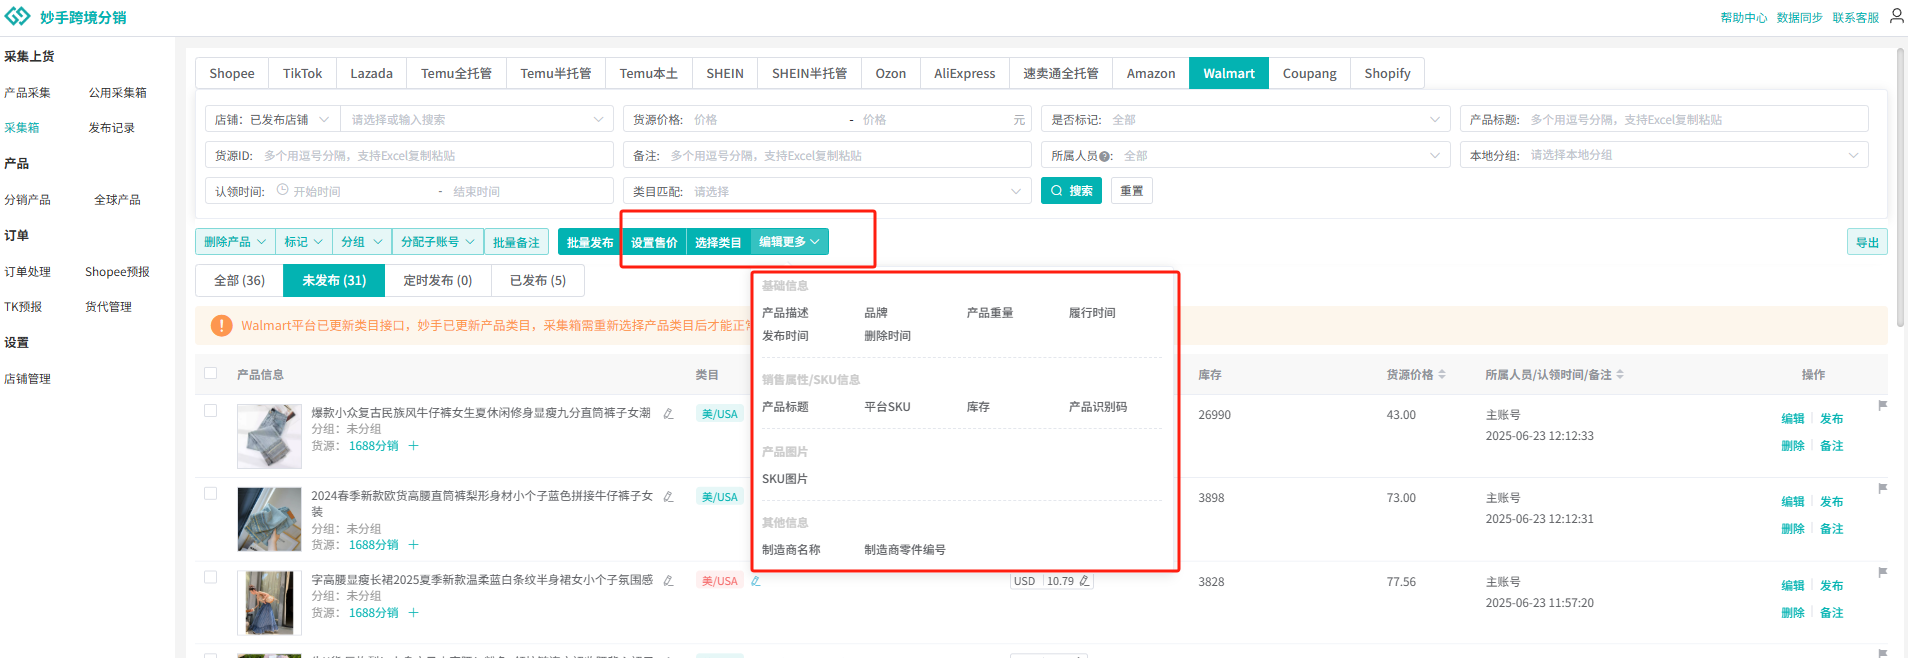This screenshot has height=658, width=1908.
Task: Click the flag icon on the 26990 stock row
Action: point(1882,405)
